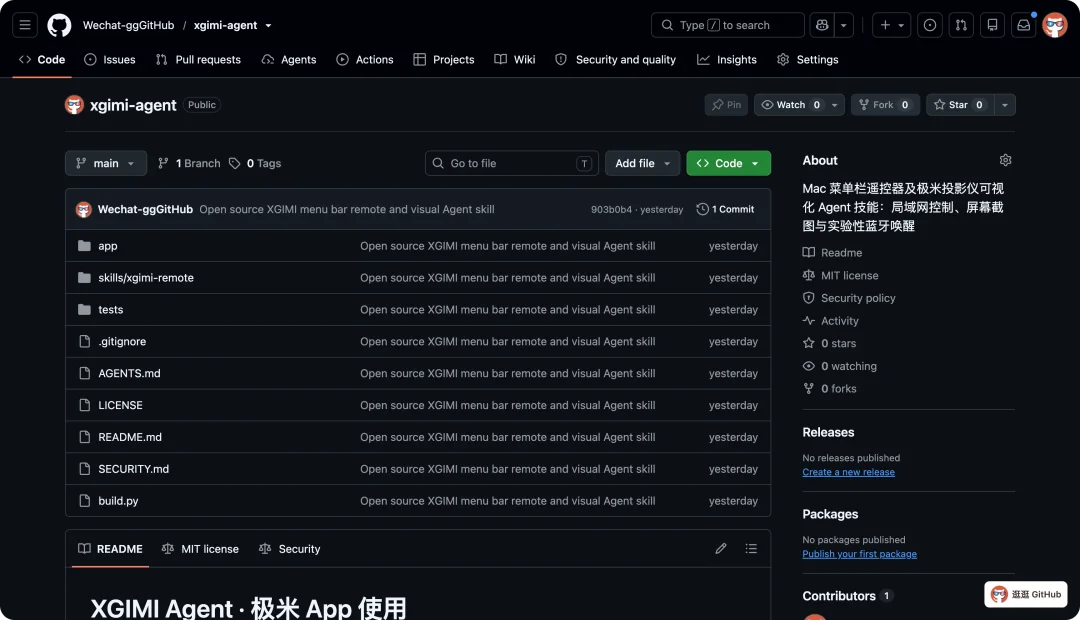The image size is (1080, 620).
Task: Open the Copilot chat icon
Action: coord(822,25)
